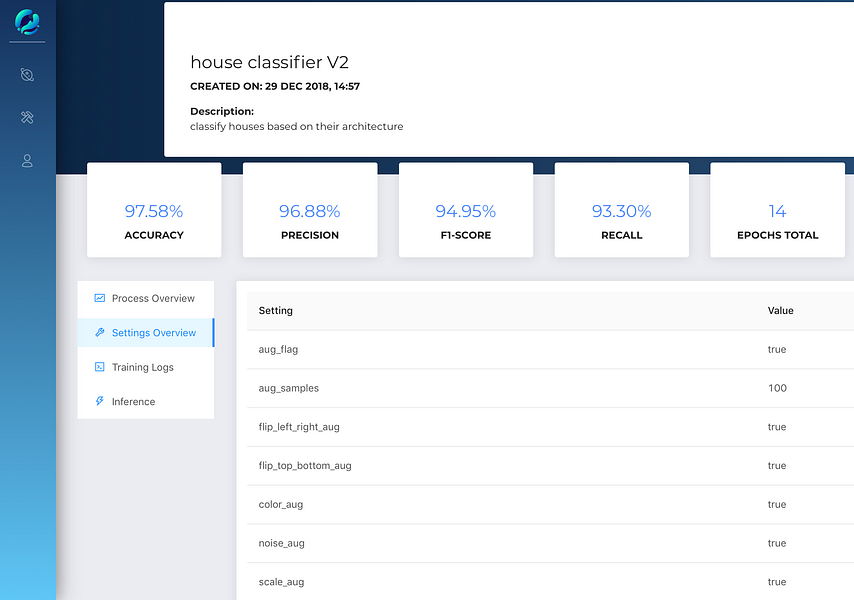This screenshot has width=854, height=600.
Task: Click the app logo in sidebar
Action: tap(27, 22)
